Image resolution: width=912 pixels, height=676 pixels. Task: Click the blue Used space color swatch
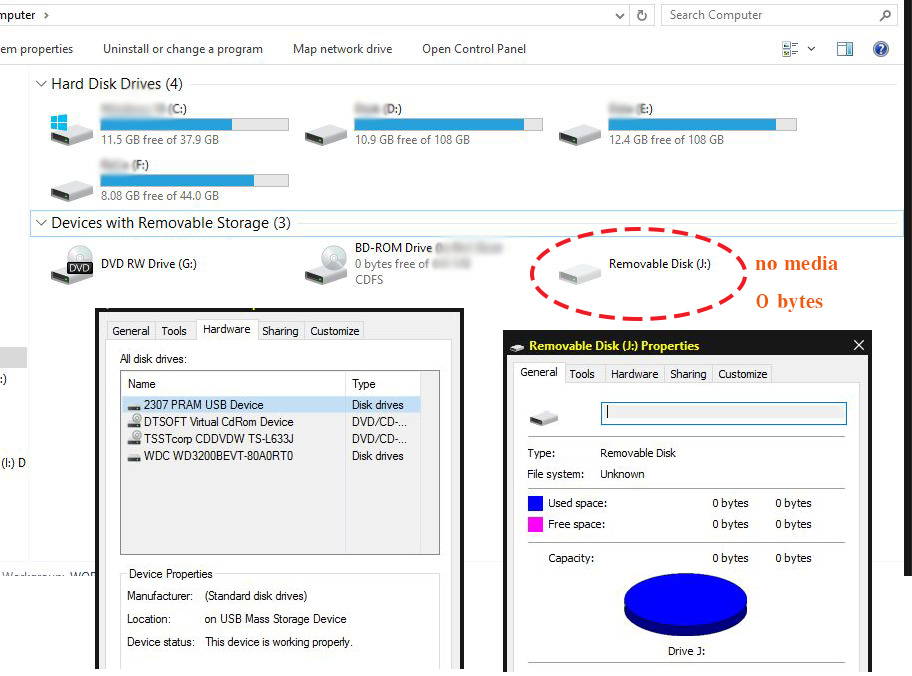point(535,503)
